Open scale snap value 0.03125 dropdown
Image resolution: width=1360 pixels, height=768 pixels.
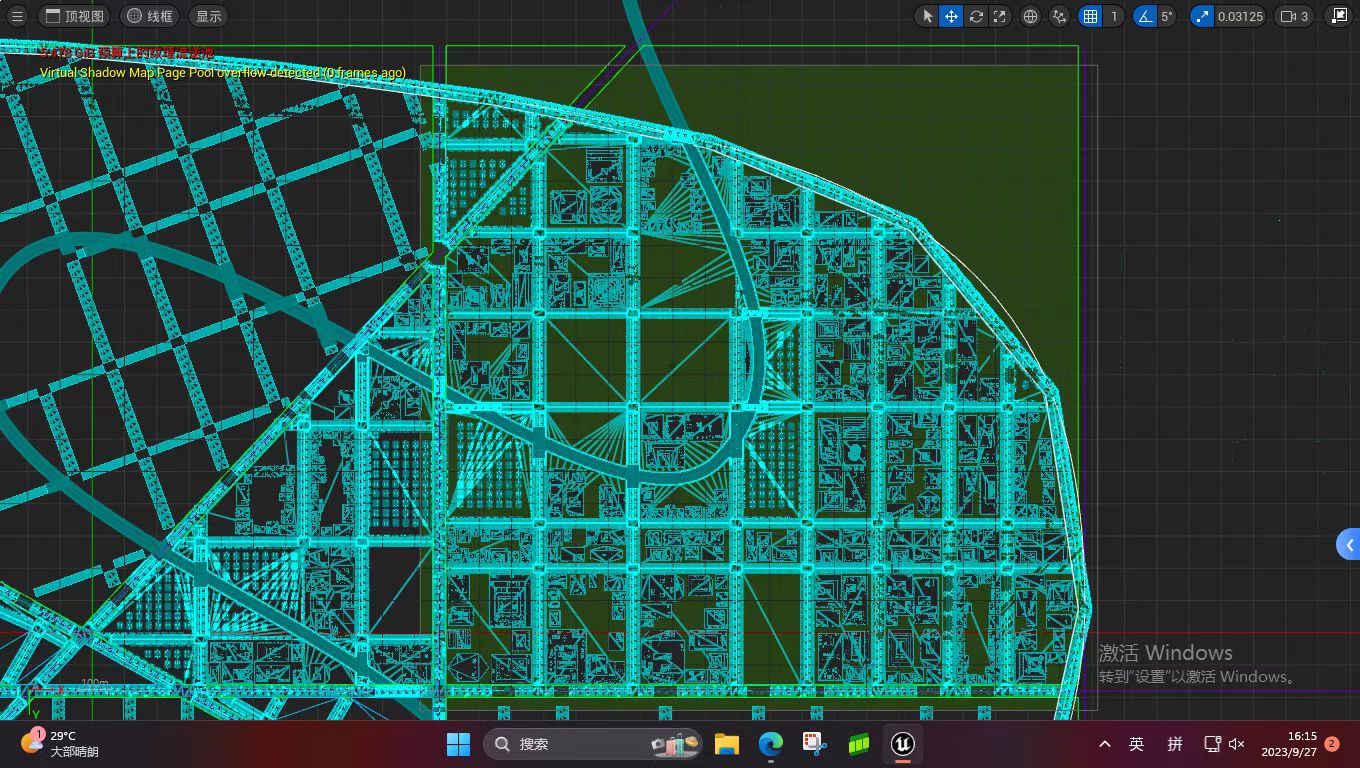1240,16
